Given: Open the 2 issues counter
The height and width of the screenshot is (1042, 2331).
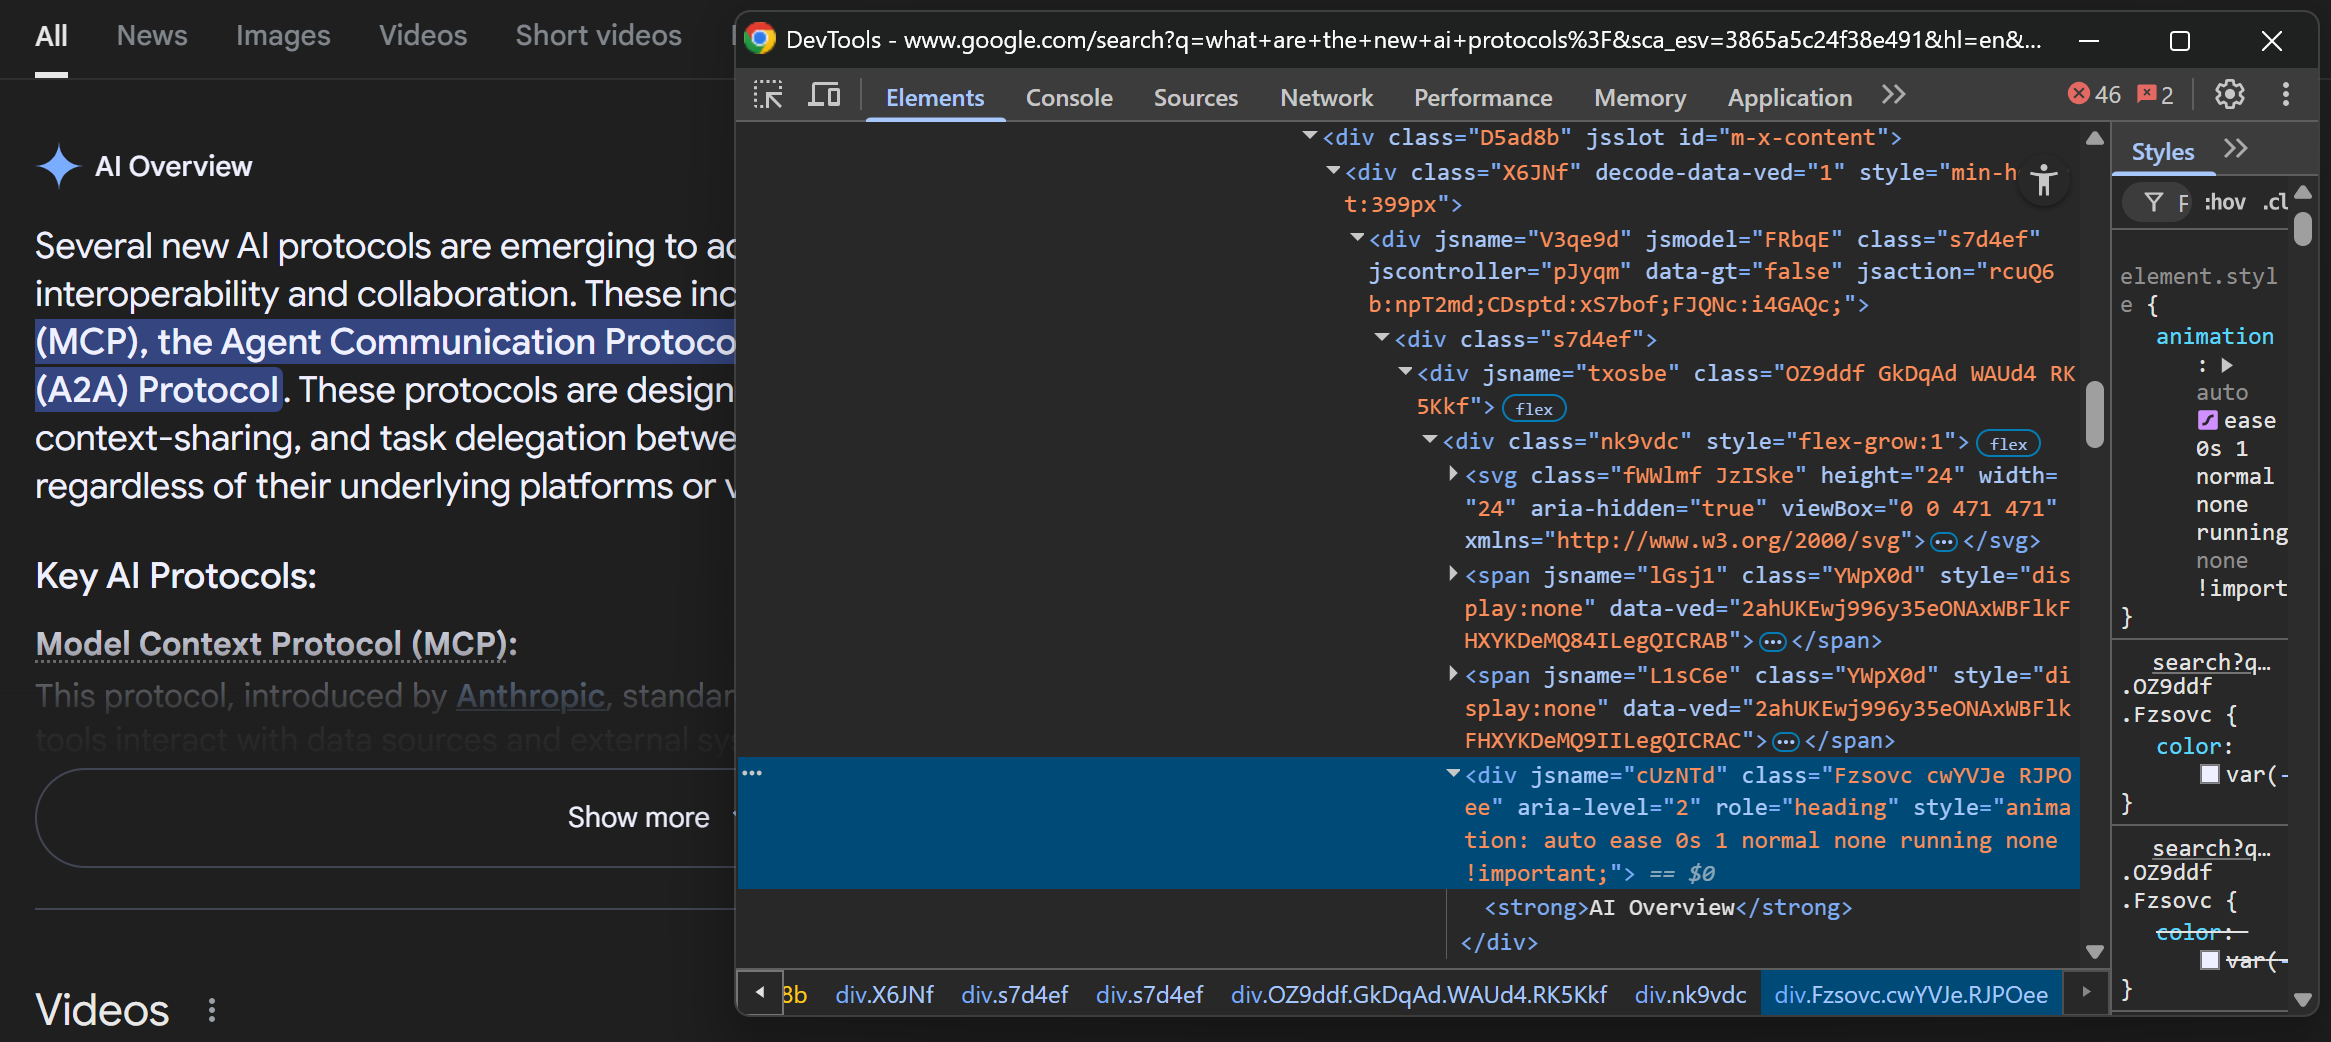Looking at the screenshot, I should point(2155,95).
